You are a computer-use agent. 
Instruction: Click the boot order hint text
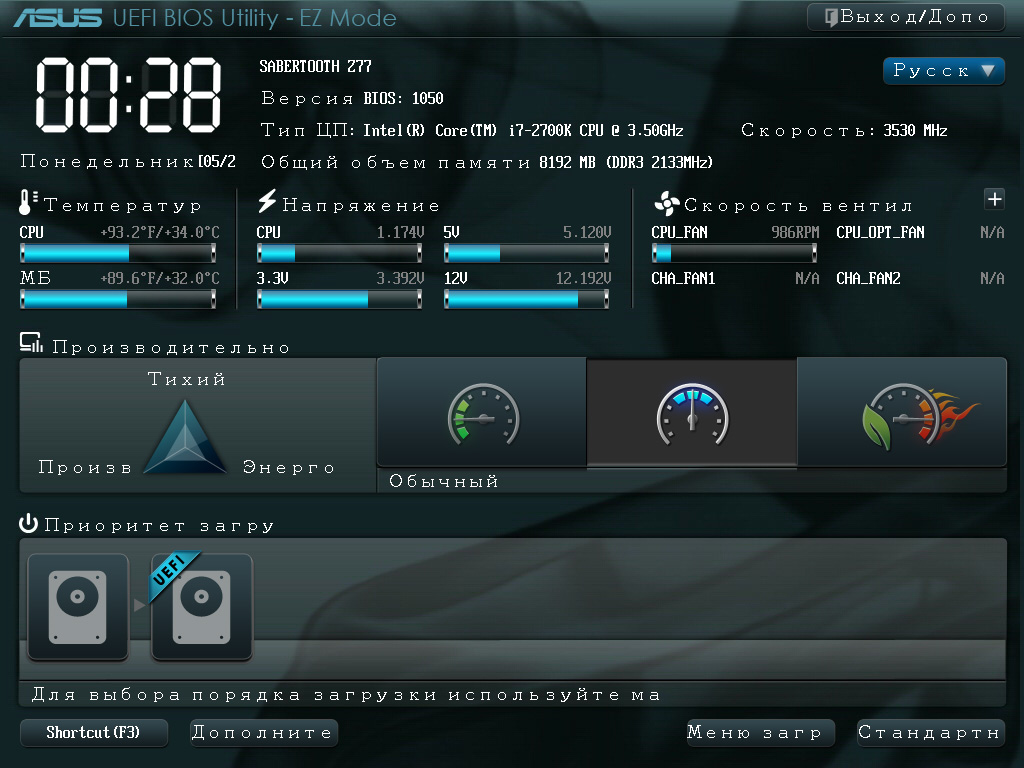pos(346,695)
